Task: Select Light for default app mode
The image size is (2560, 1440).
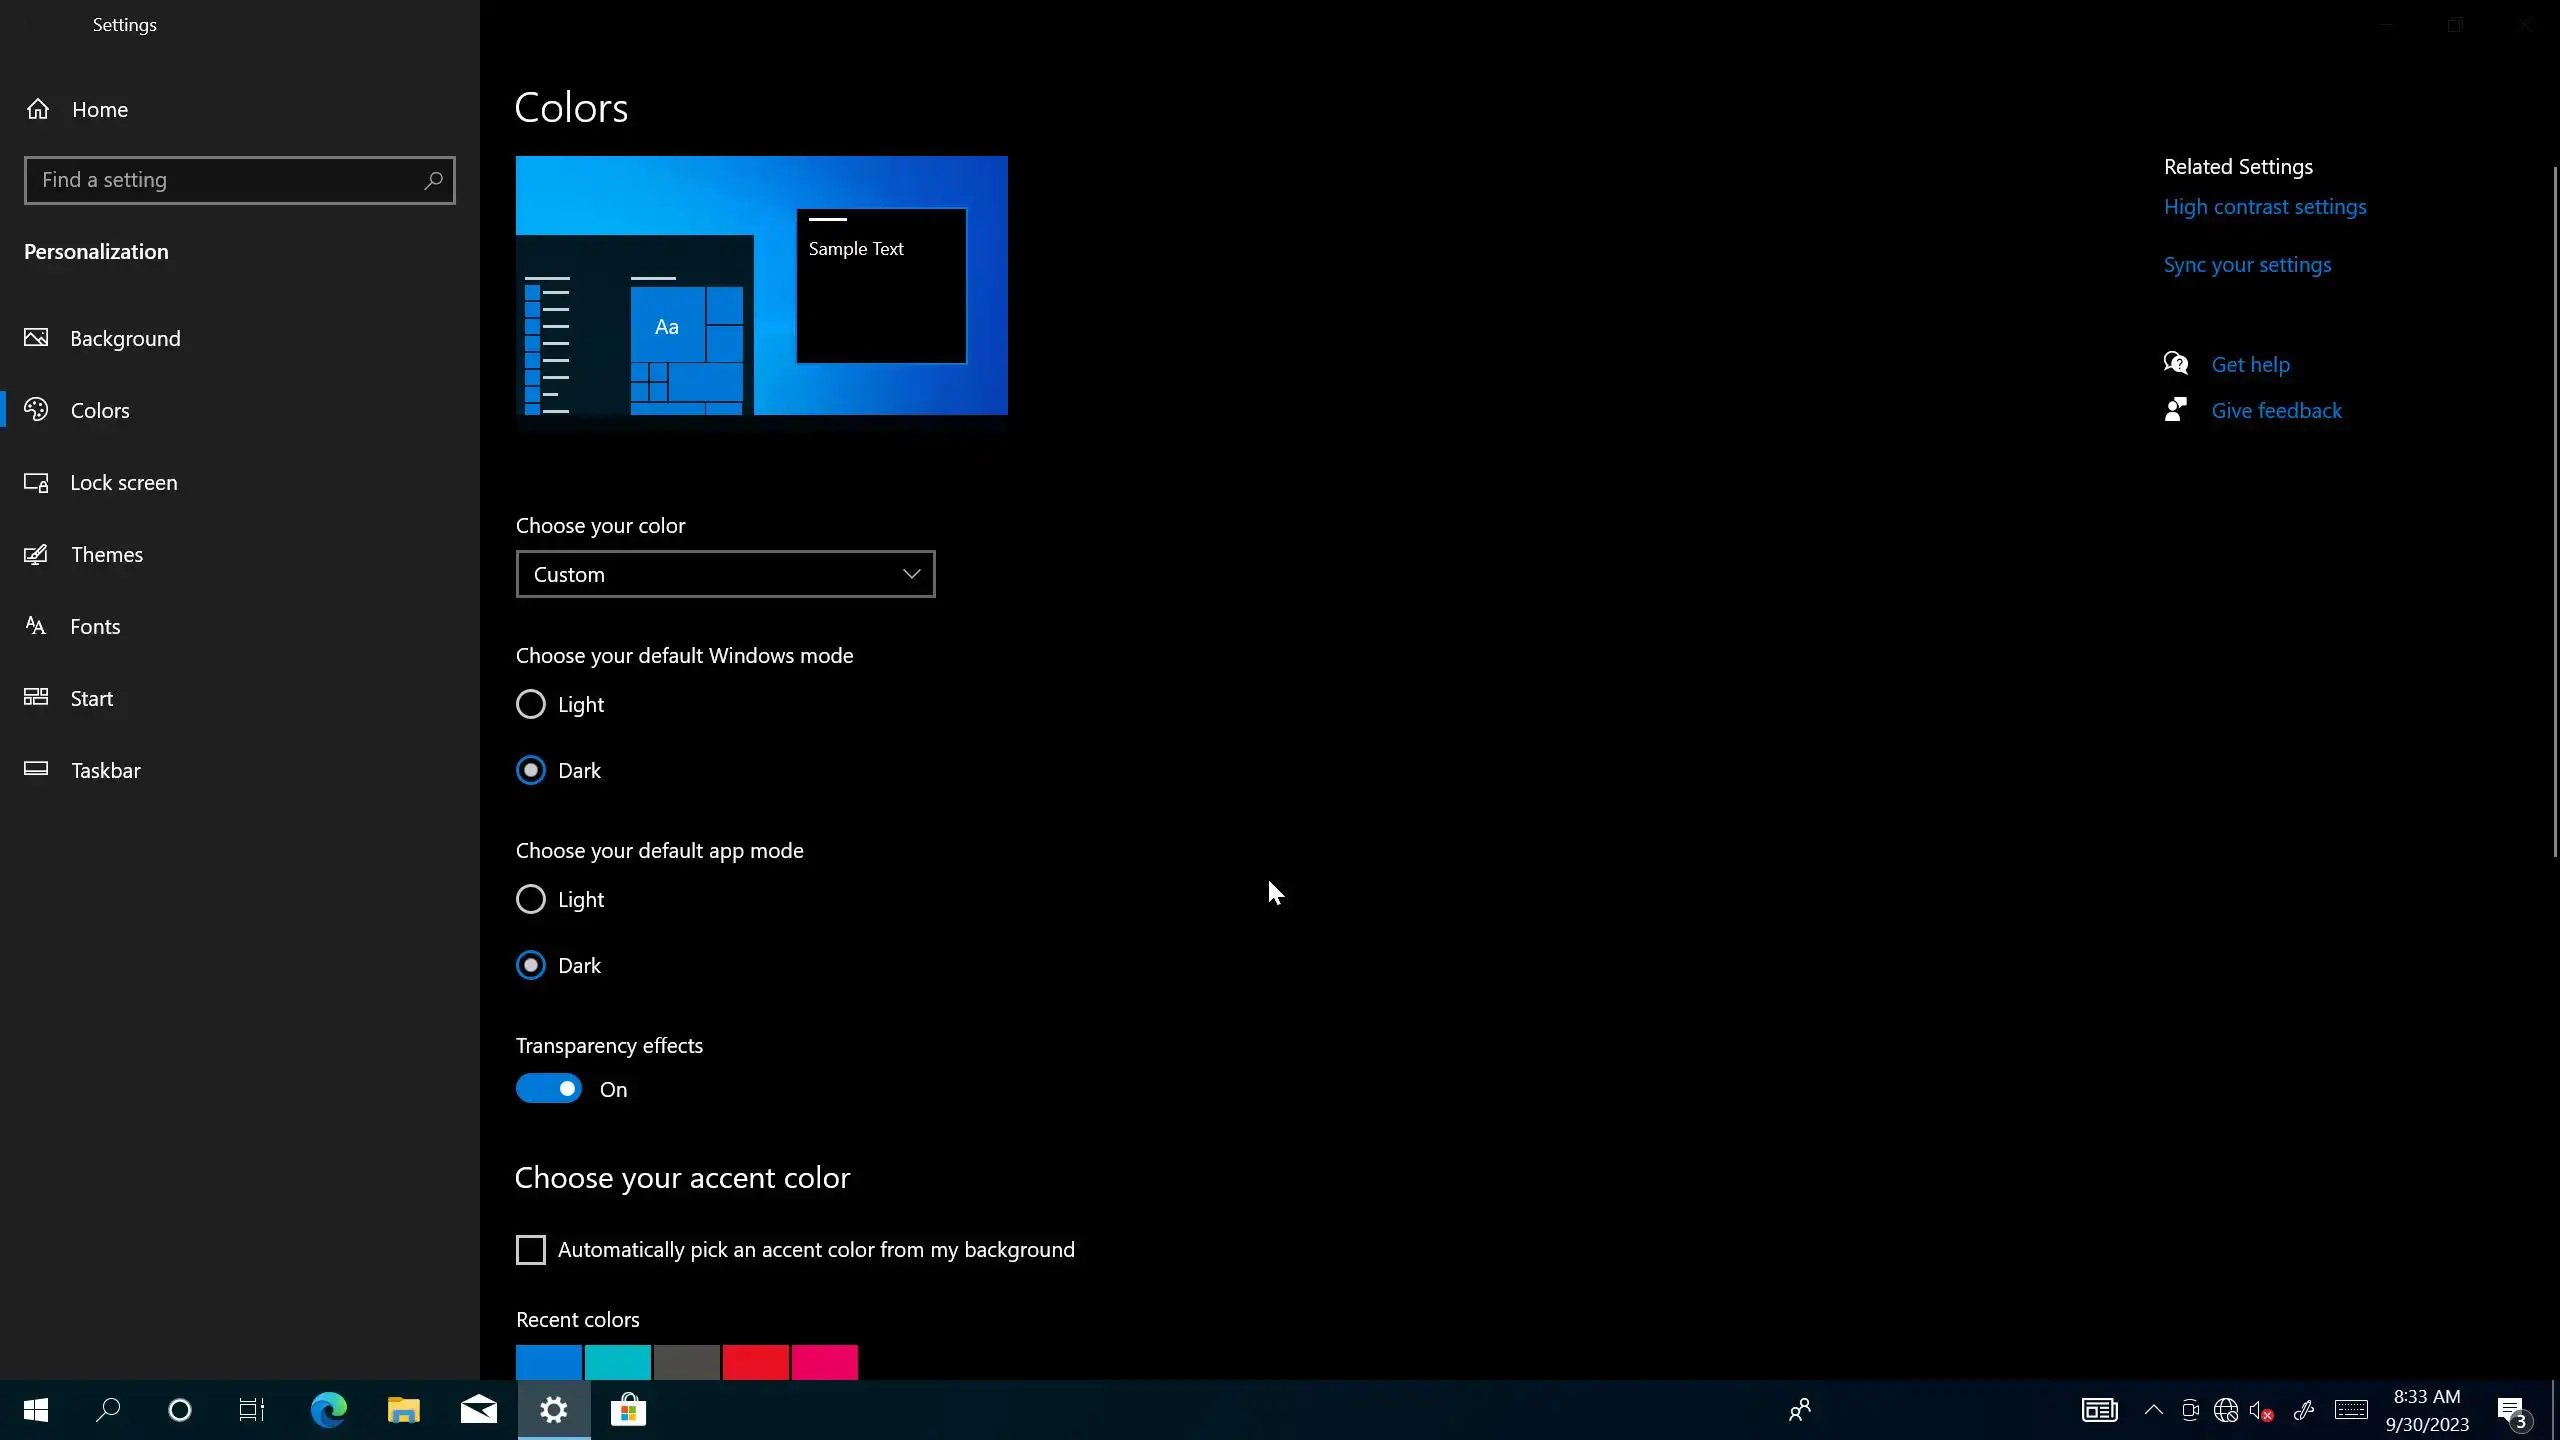Action: (531, 899)
